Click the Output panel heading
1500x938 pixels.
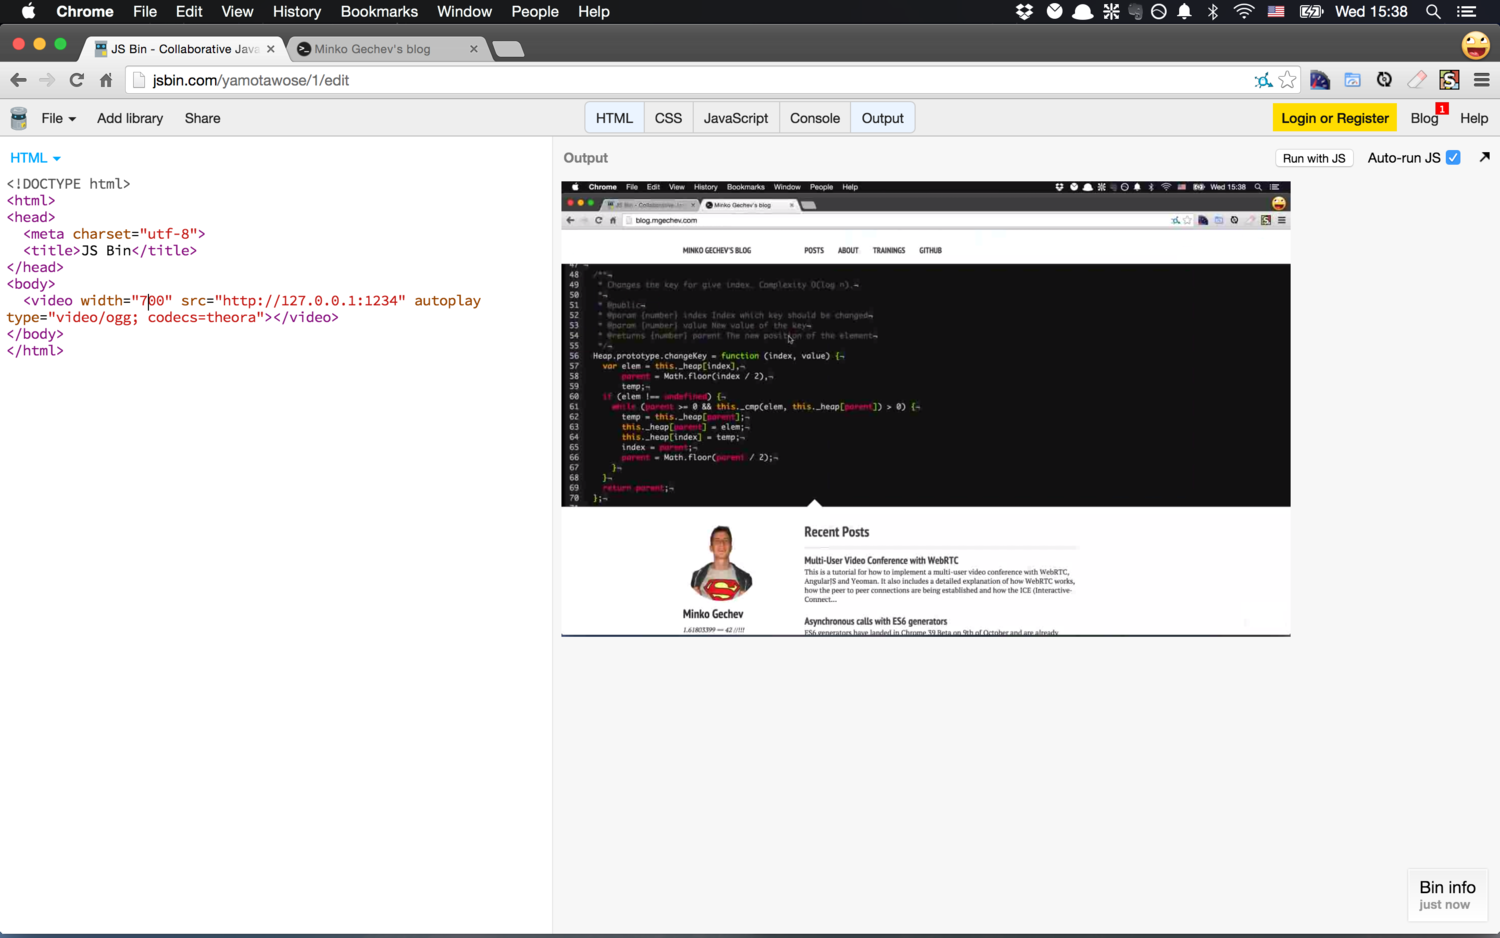coord(585,158)
